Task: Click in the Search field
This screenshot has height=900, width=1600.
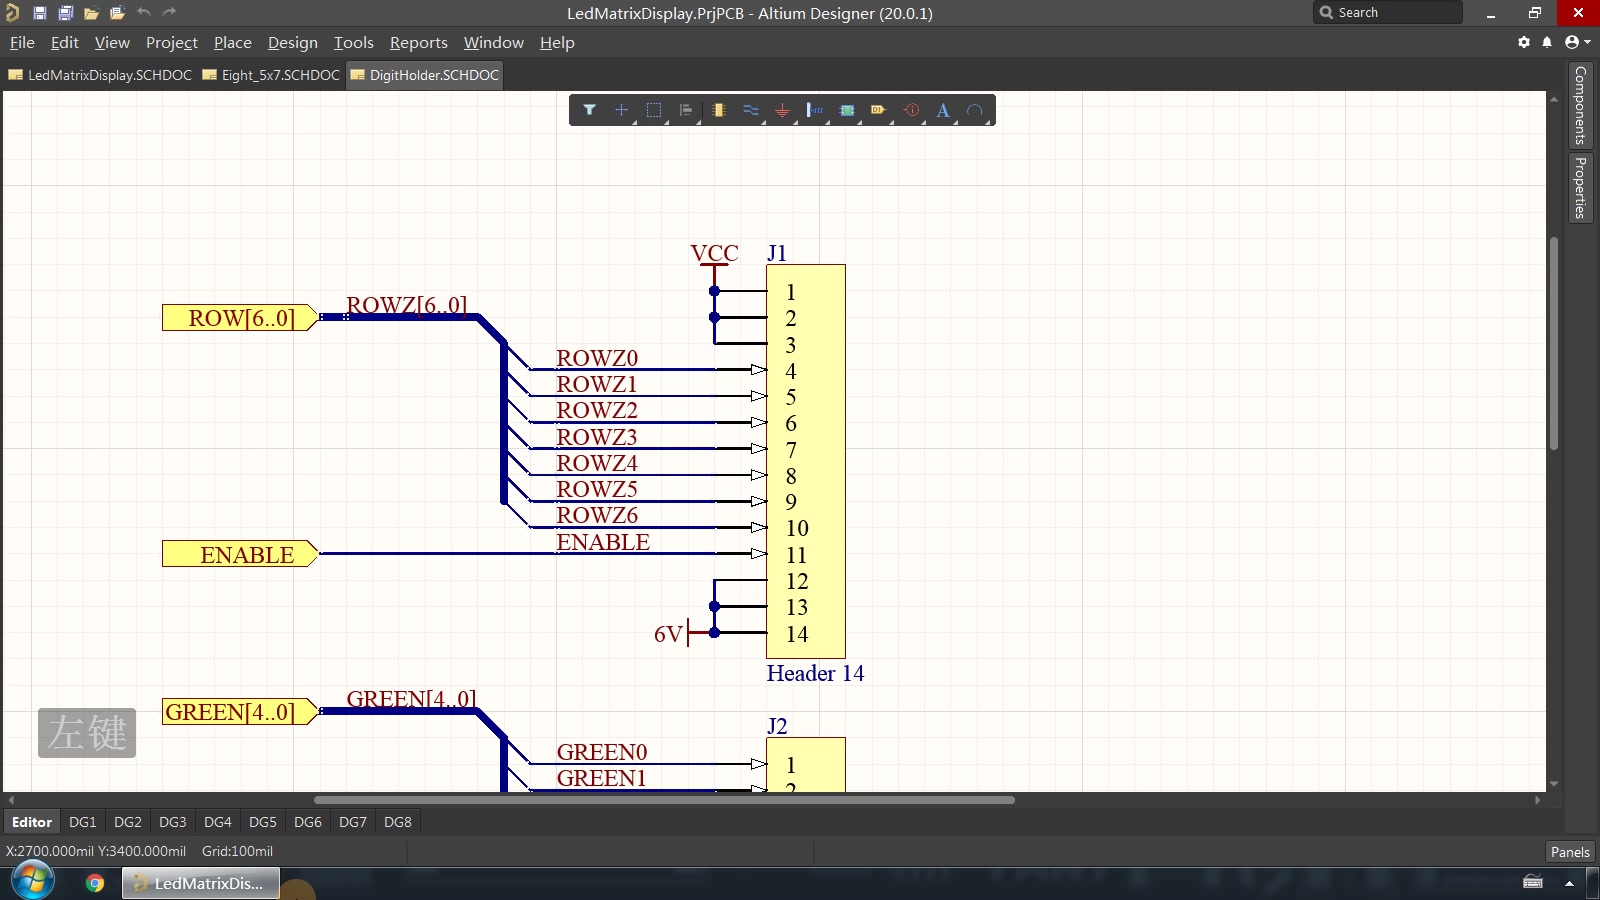Action: pos(1388,13)
